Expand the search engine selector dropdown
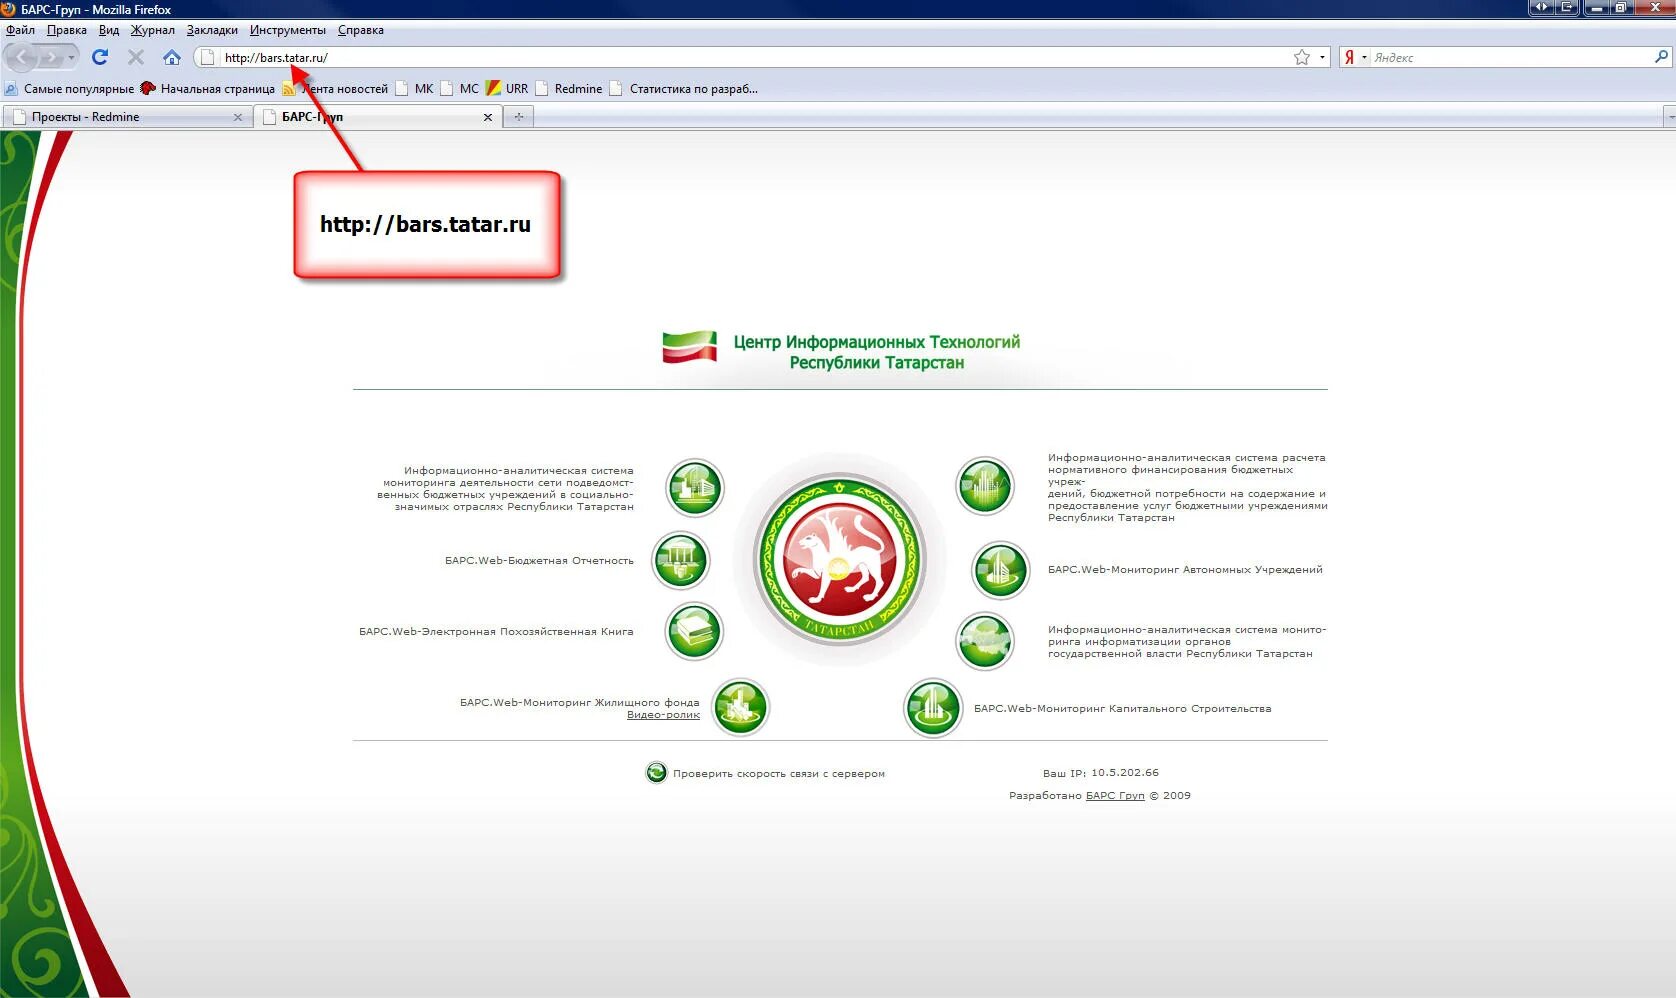The height and width of the screenshot is (998, 1676). coord(1364,57)
